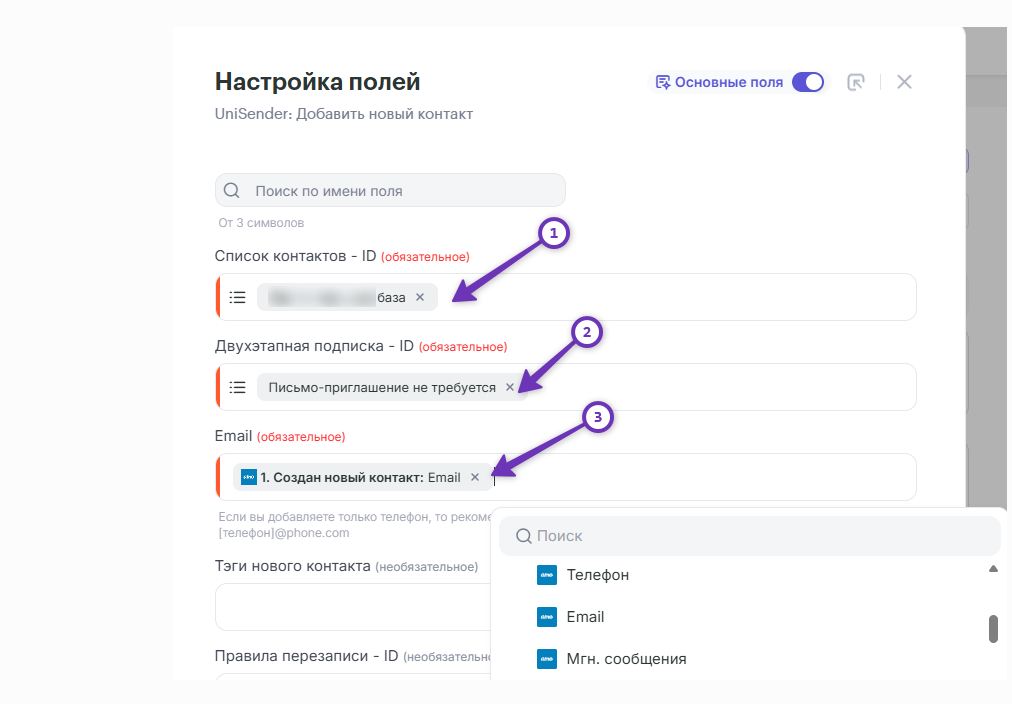Open the list icon in Двухэтапная подписка
Viewport: 1012px width, 704px height.
click(238, 387)
